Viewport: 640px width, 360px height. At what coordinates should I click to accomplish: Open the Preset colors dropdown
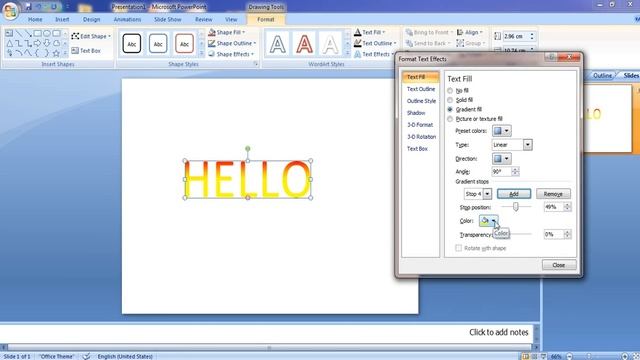[502, 131]
